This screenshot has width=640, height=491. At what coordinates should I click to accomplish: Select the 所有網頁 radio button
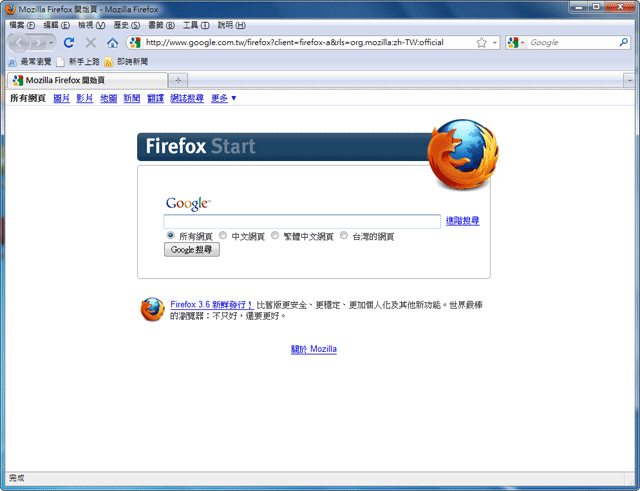point(171,235)
